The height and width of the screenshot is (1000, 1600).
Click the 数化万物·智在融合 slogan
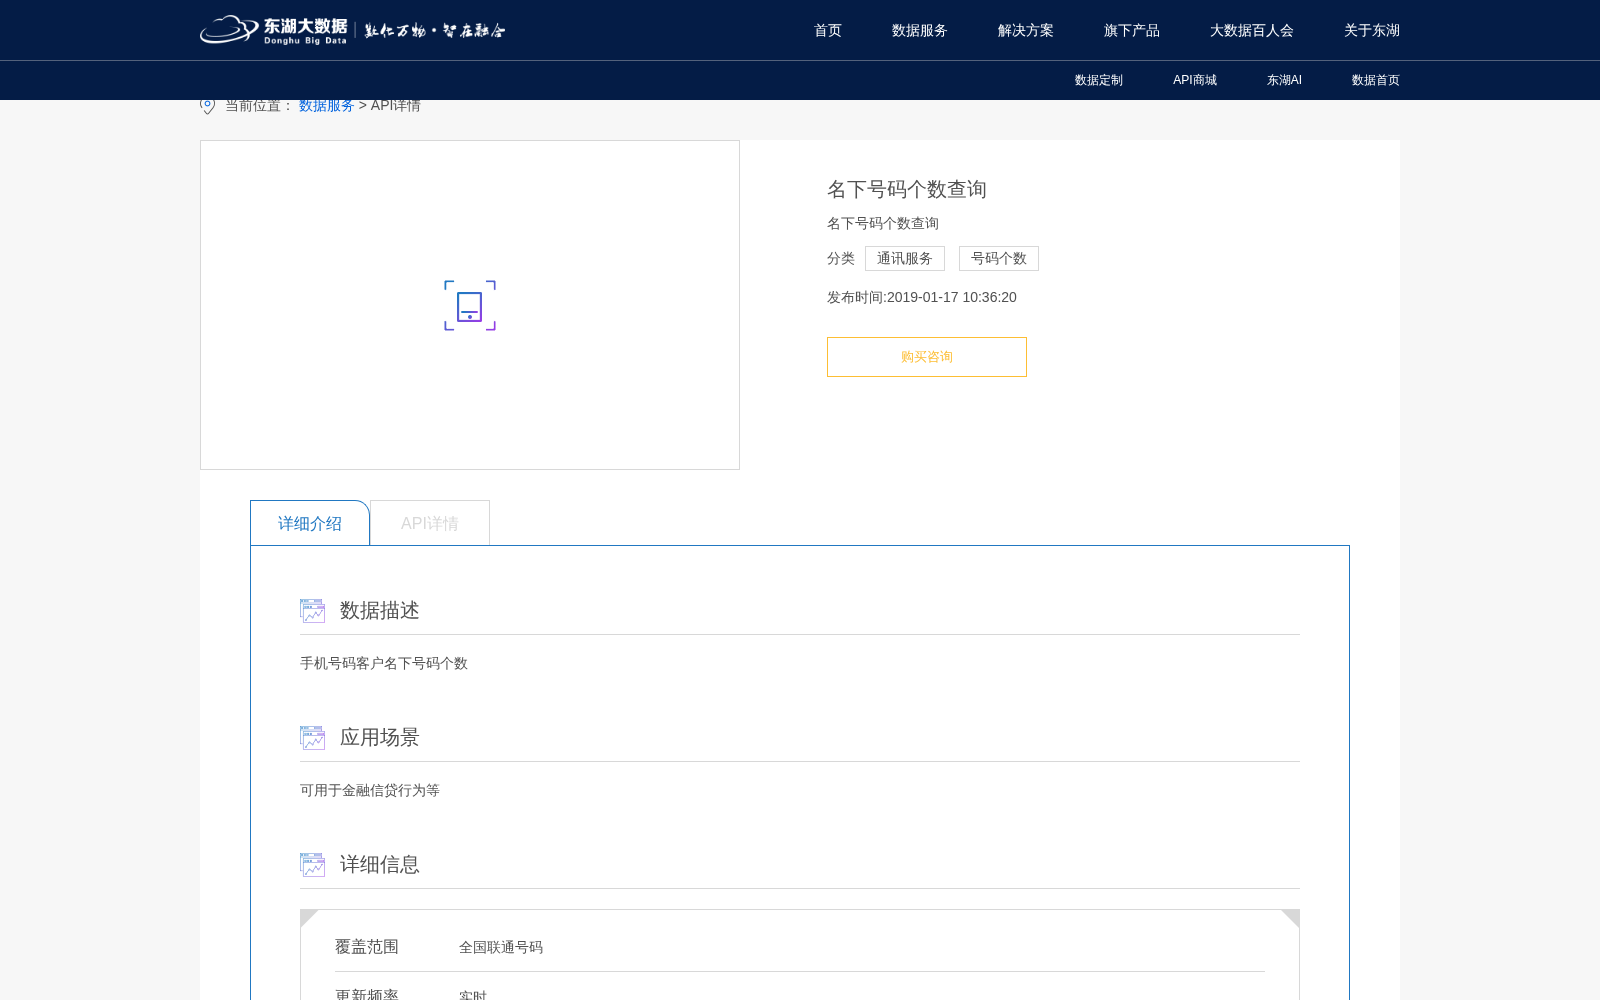pyautogui.click(x=435, y=31)
